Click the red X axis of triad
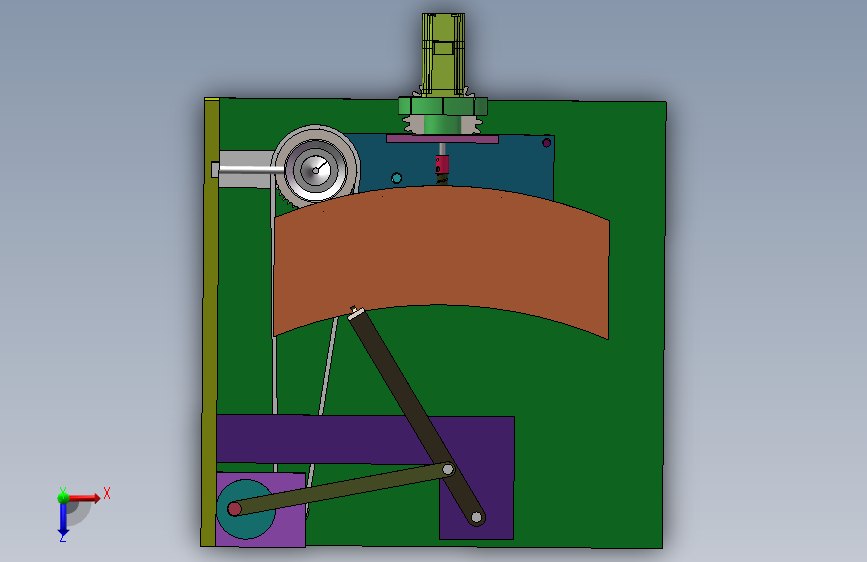This screenshot has width=867, height=562. pos(84,498)
